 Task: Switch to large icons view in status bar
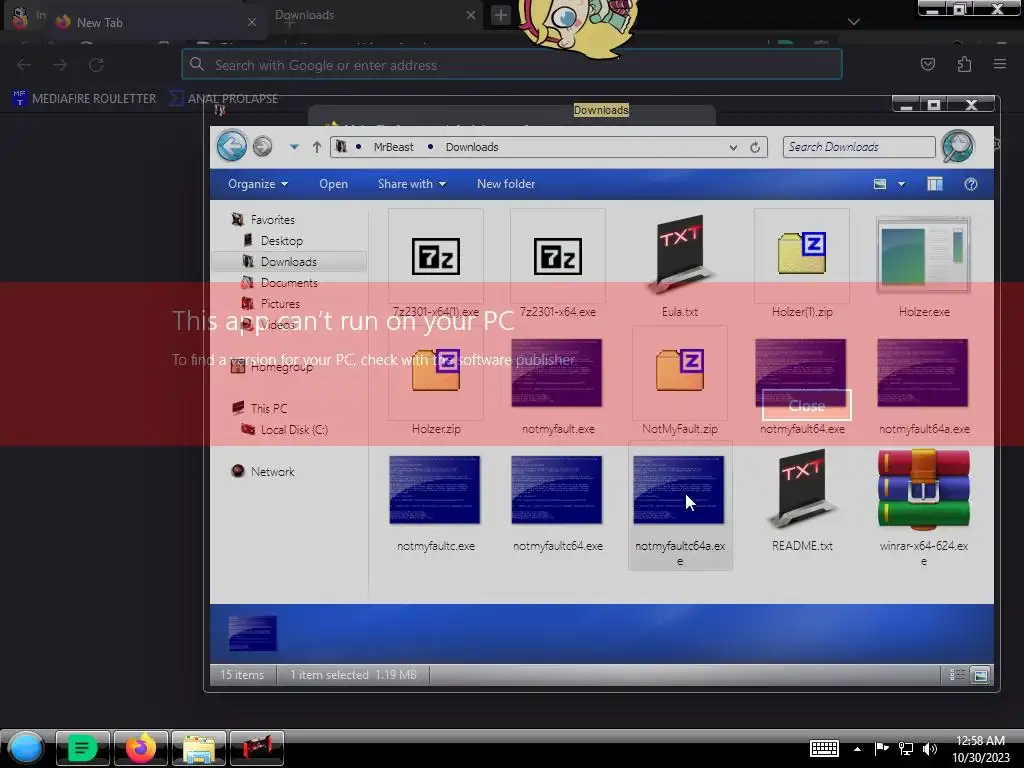pos(980,675)
